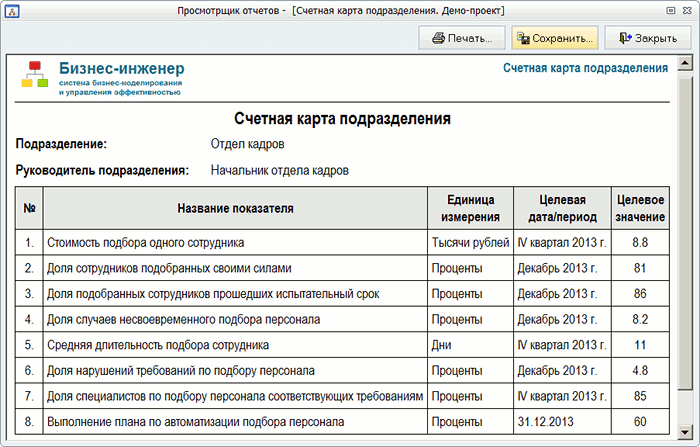Click Проценты cell in row 8
This screenshot has width=700, height=447.
(x=470, y=422)
